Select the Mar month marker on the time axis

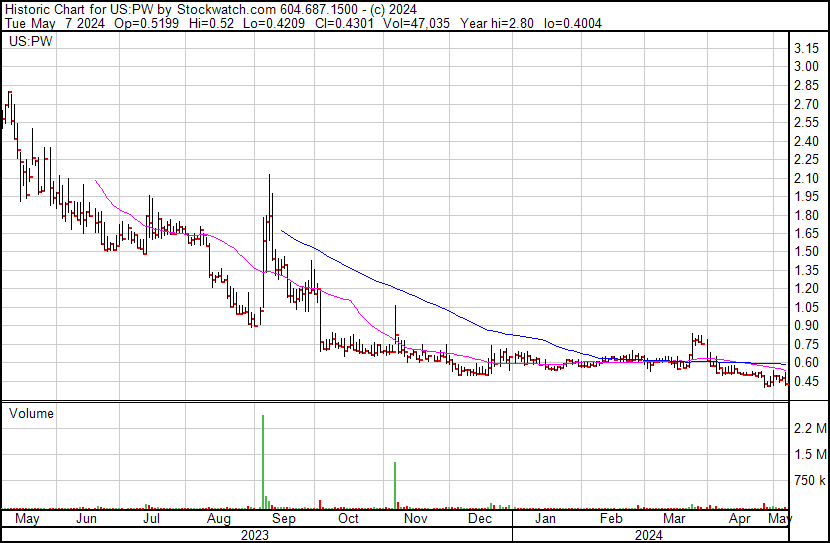click(677, 520)
